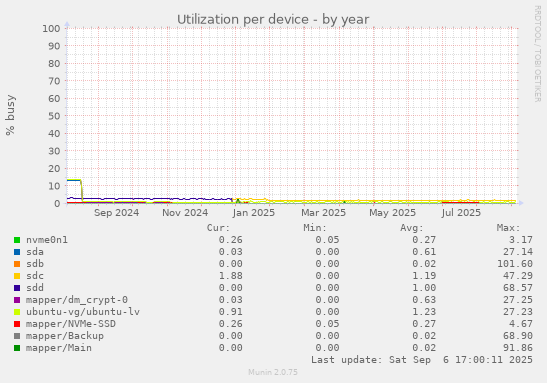Select the mapper/Main label
The width and height of the screenshot is (547, 383).
tap(59, 348)
